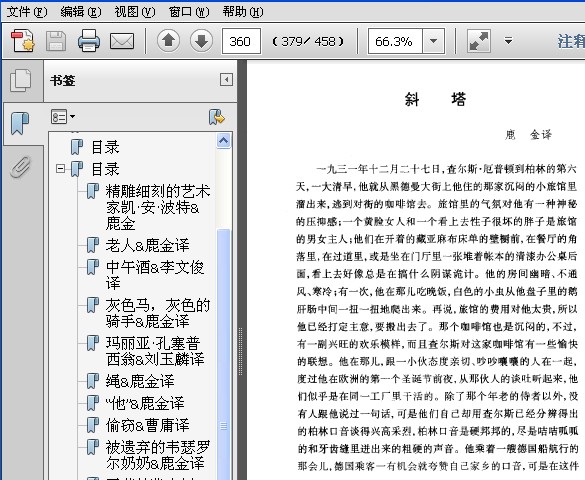Screen dimensions: 585x480
Task: Collapse the 书签 panel with arrow button
Action: 226,79
